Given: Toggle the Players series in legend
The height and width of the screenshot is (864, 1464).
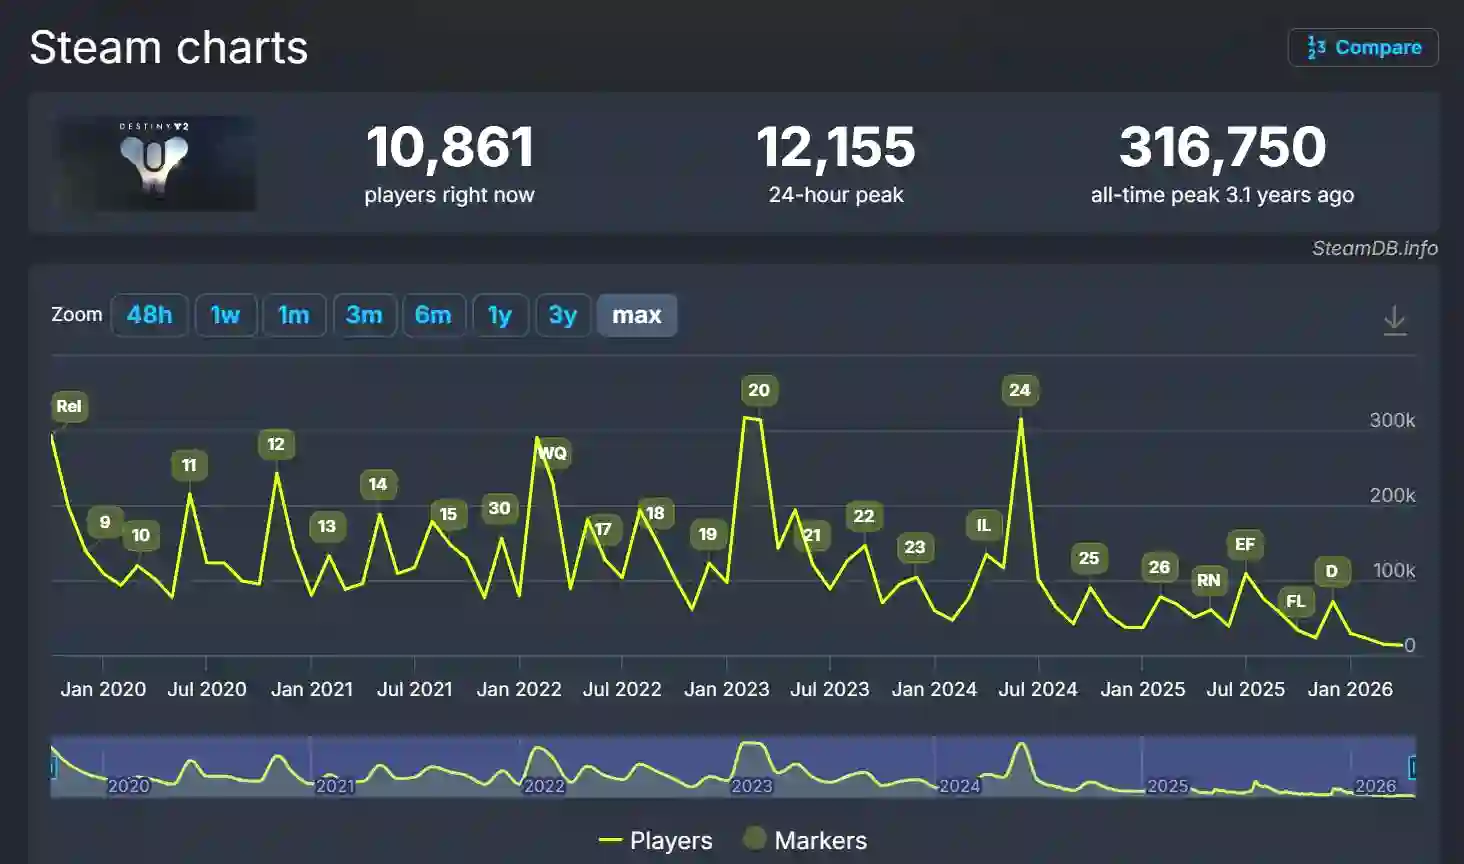Looking at the screenshot, I should click(x=655, y=841).
